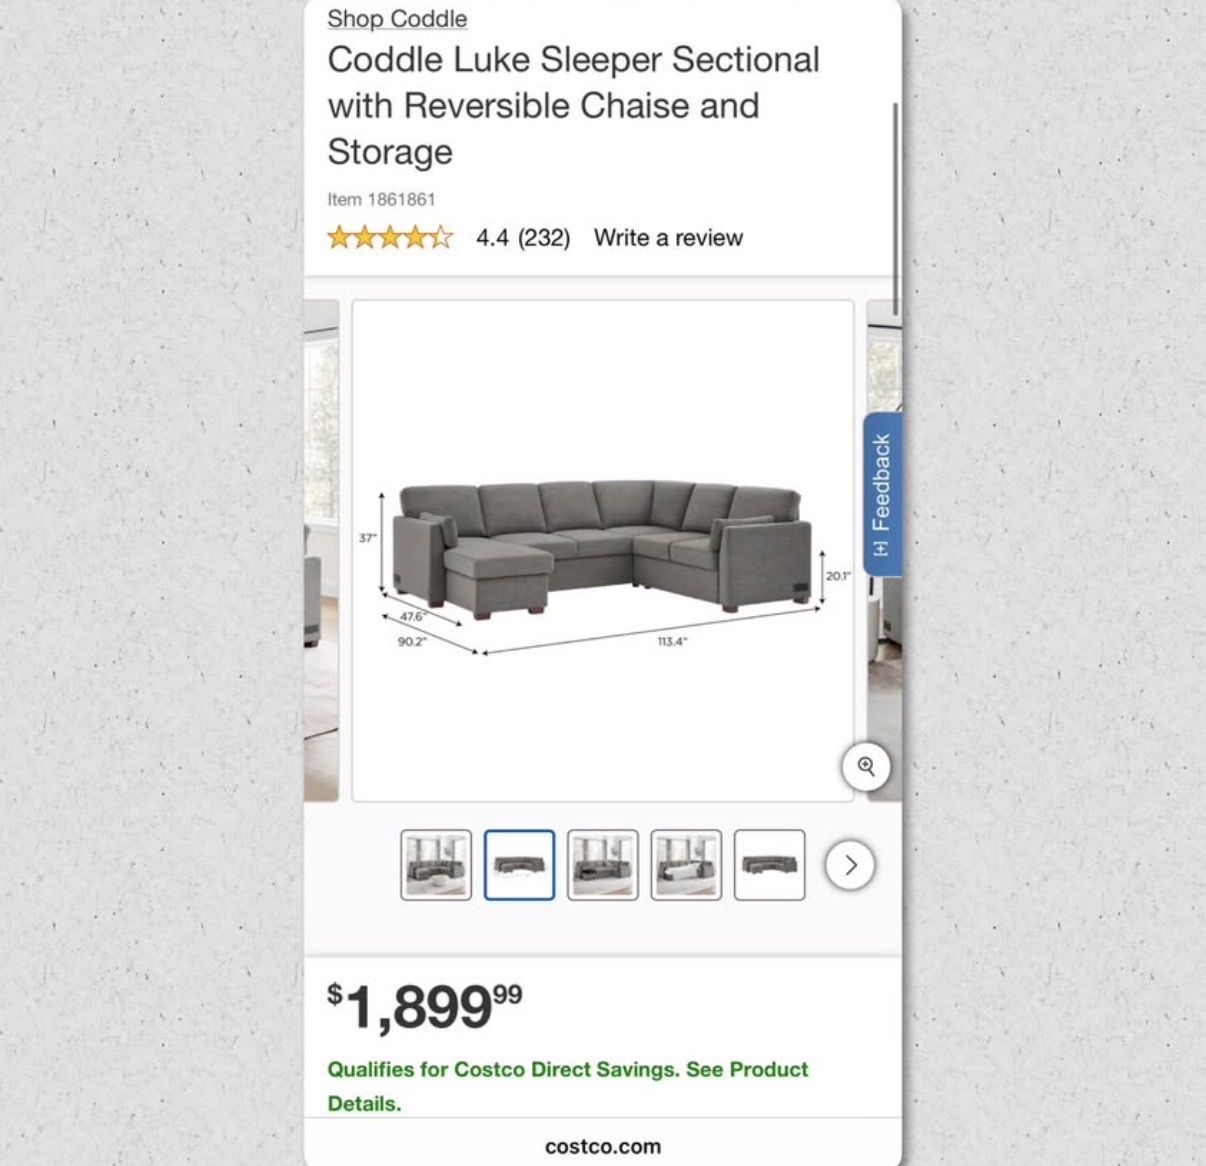Open the blue Feedback side tab
The width and height of the screenshot is (1206, 1166).
882,494
